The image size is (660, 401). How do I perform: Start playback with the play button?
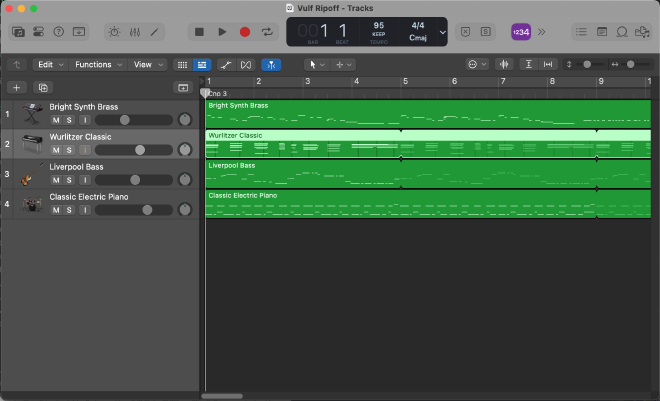(222, 32)
